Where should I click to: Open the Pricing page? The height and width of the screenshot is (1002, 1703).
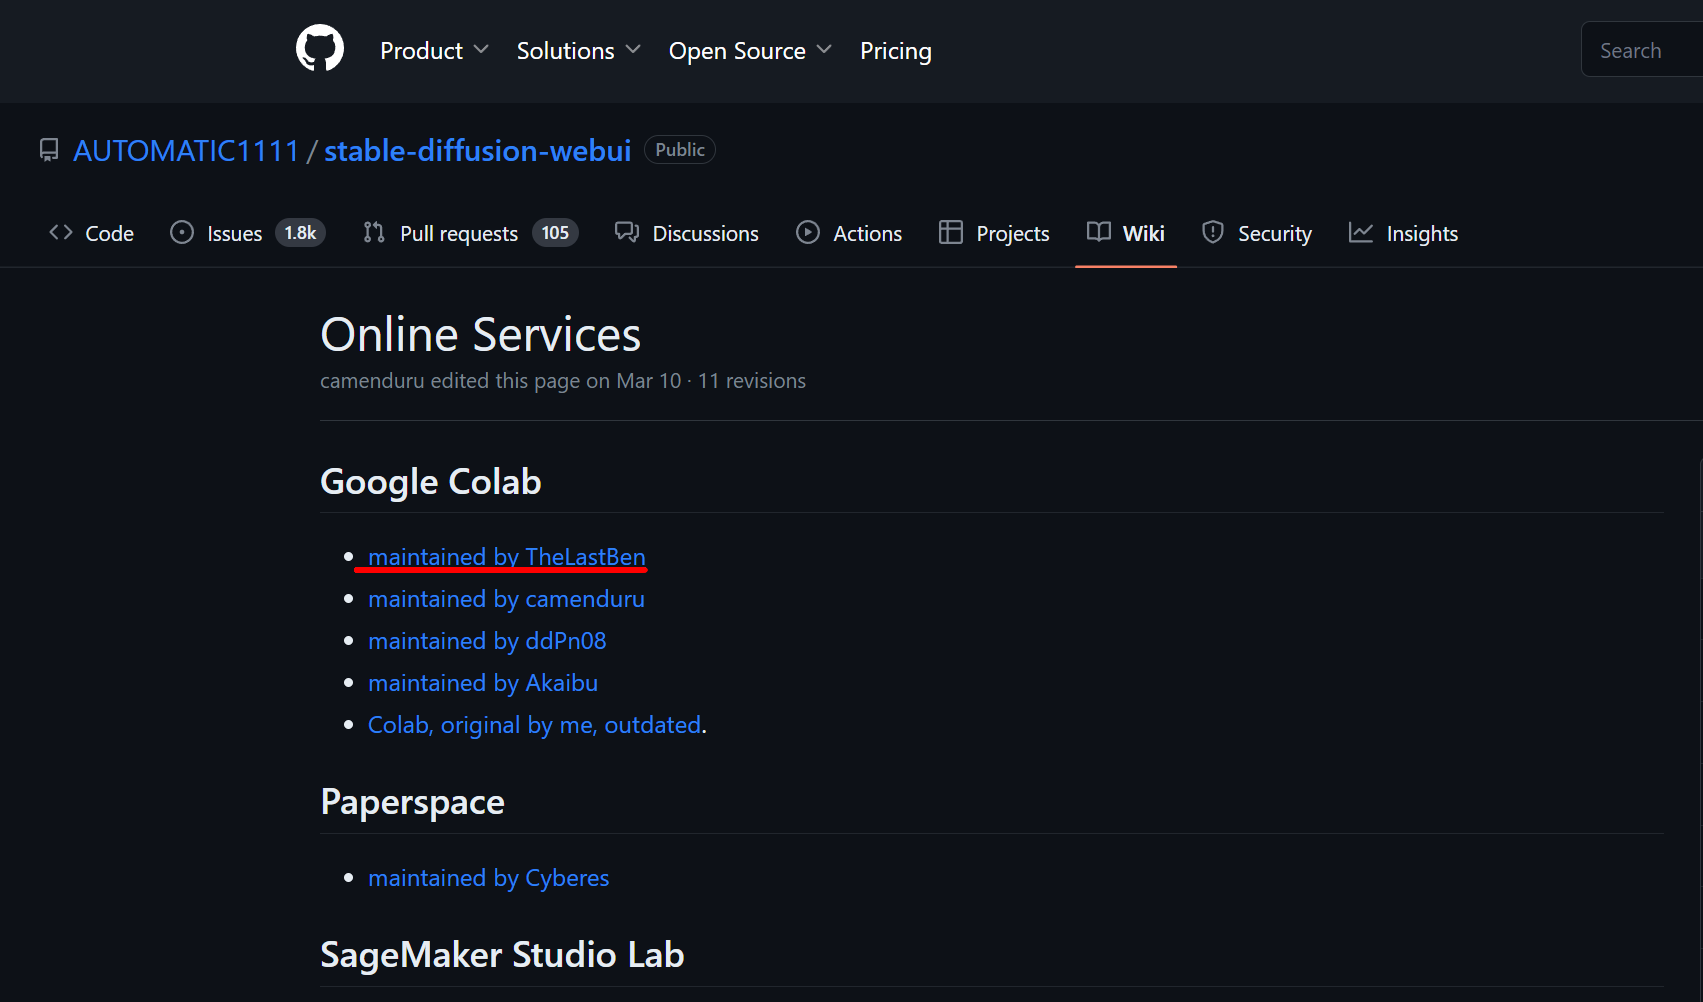tap(896, 50)
